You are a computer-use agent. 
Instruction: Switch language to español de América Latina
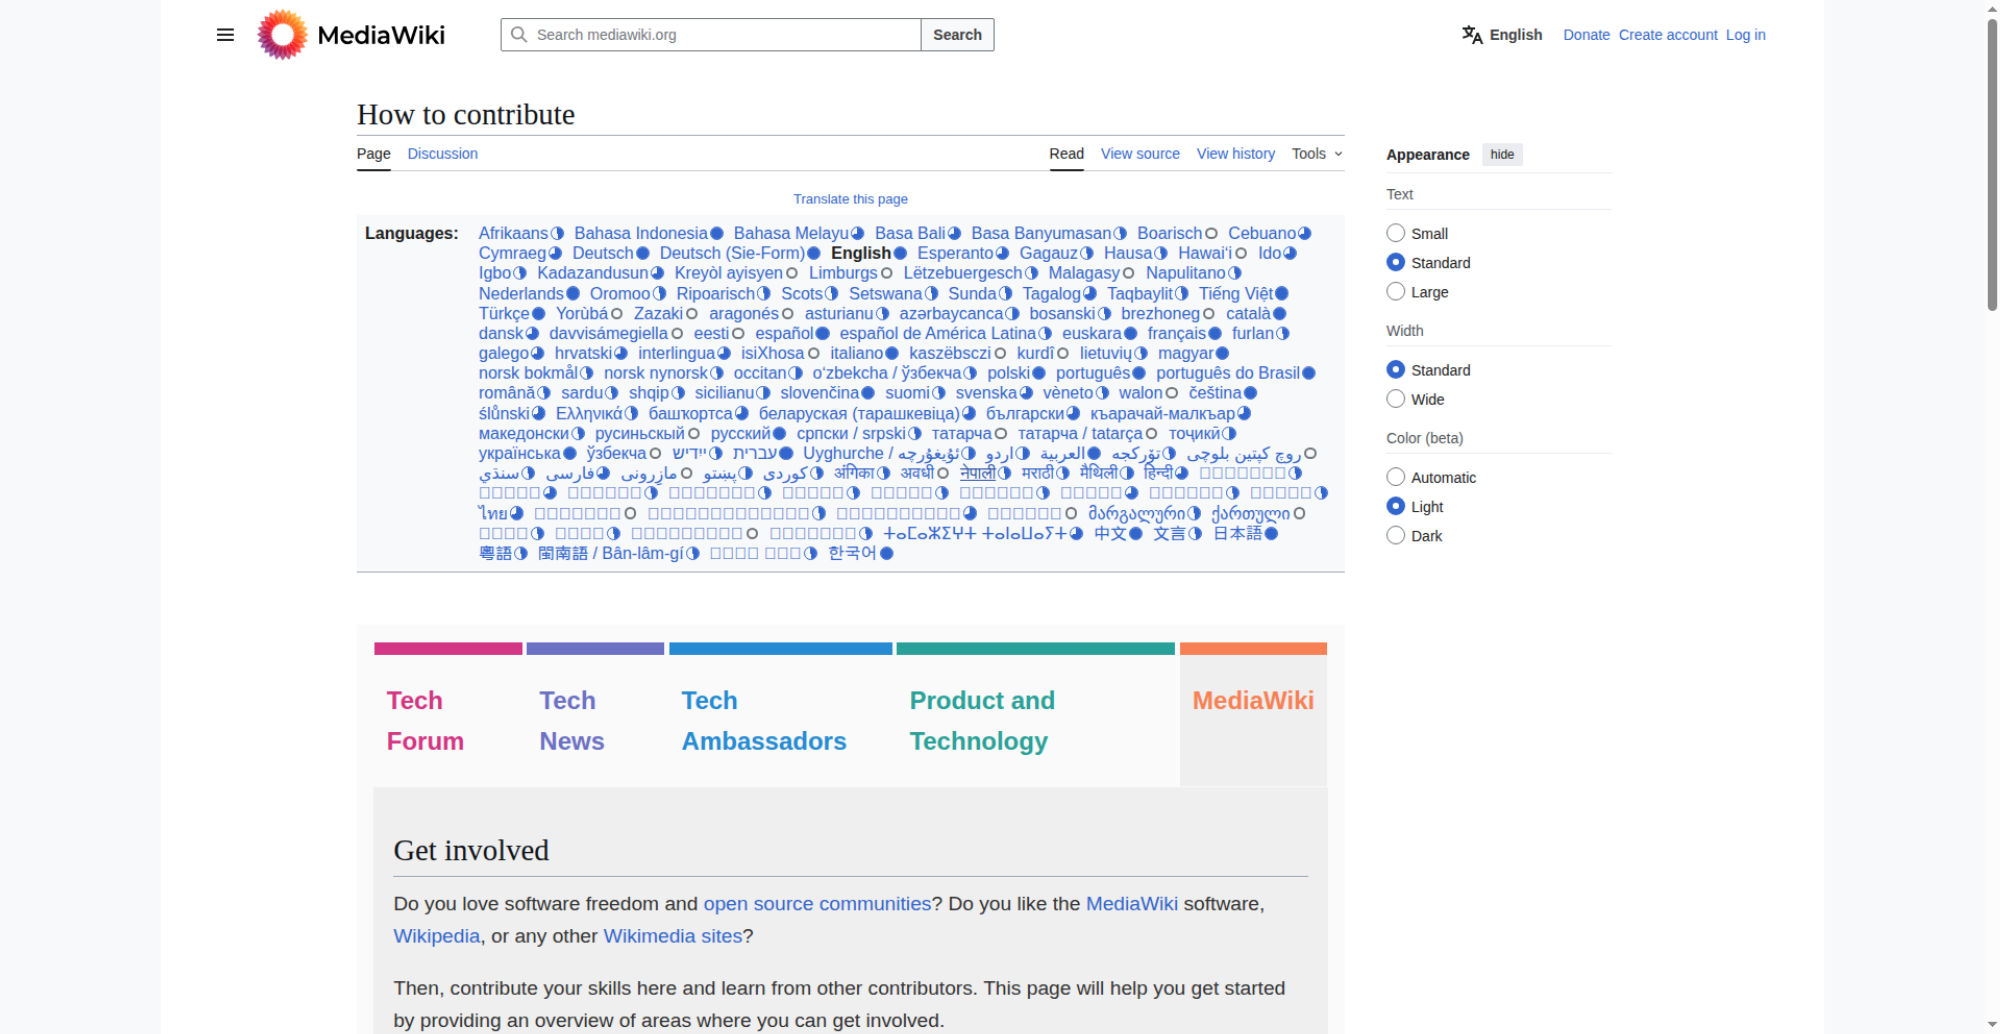938,333
